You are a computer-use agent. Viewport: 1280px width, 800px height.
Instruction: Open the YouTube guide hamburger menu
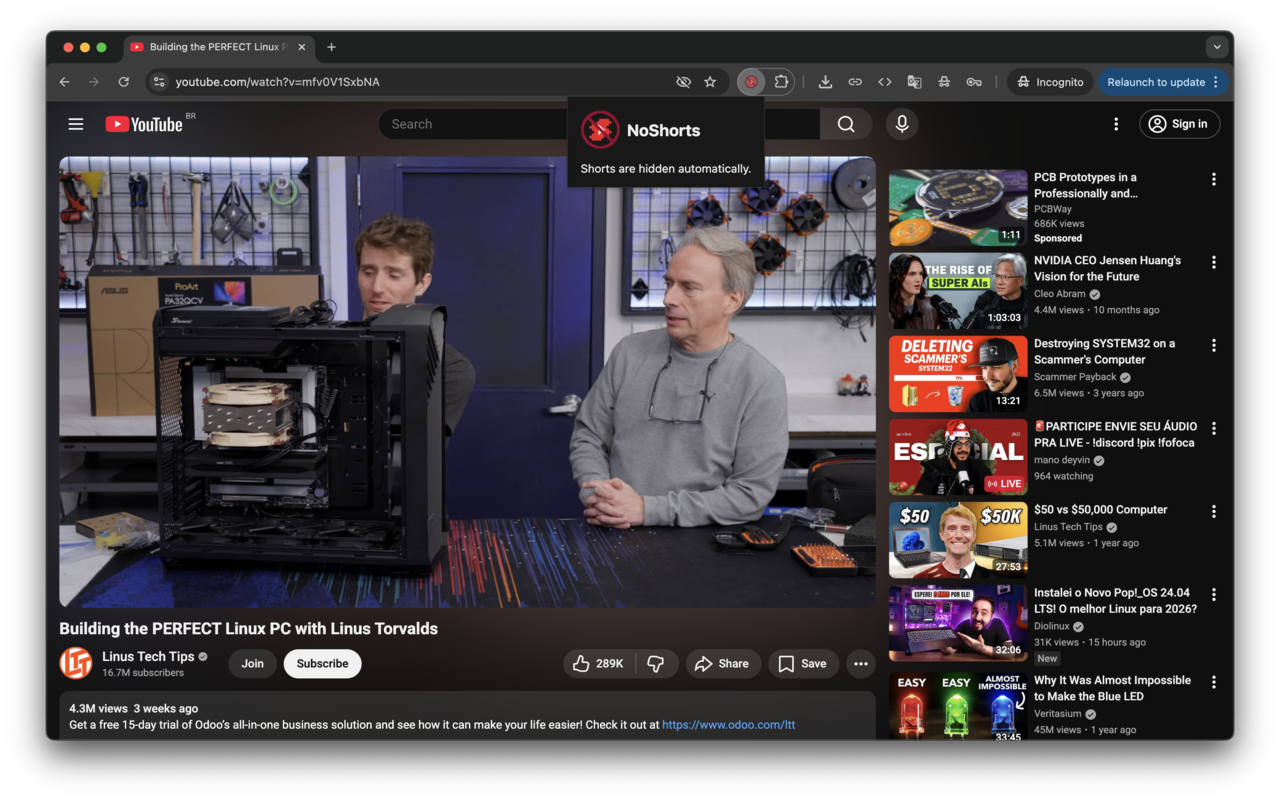coord(76,124)
